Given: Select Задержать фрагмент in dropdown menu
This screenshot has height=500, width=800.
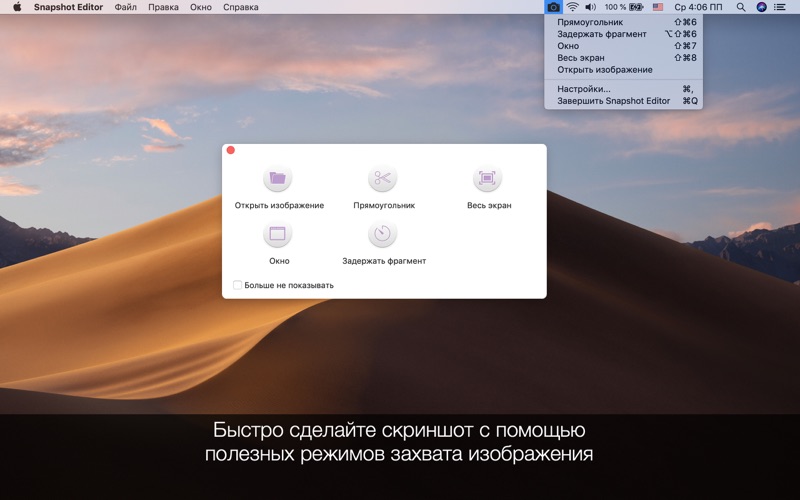Looking at the screenshot, I should click(x=623, y=34).
